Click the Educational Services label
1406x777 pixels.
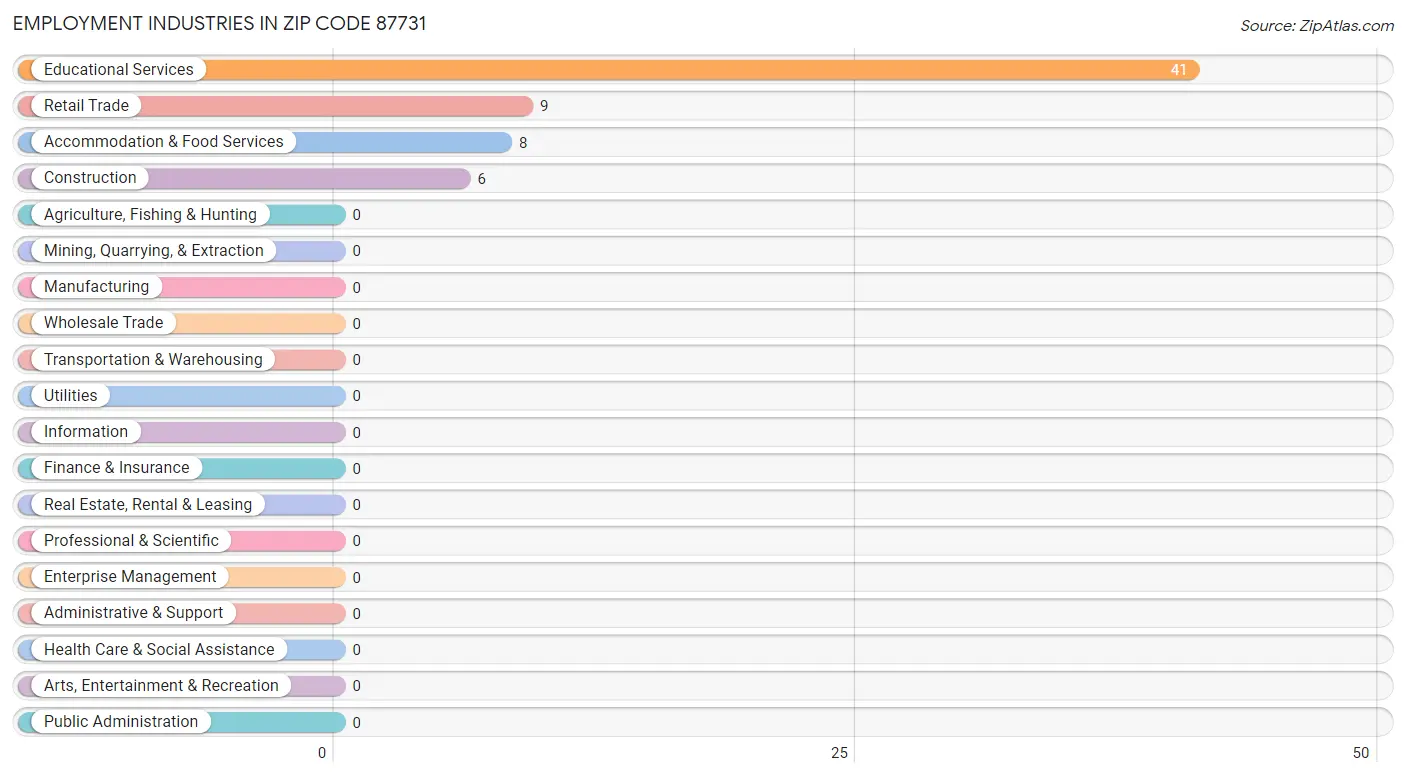point(119,69)
